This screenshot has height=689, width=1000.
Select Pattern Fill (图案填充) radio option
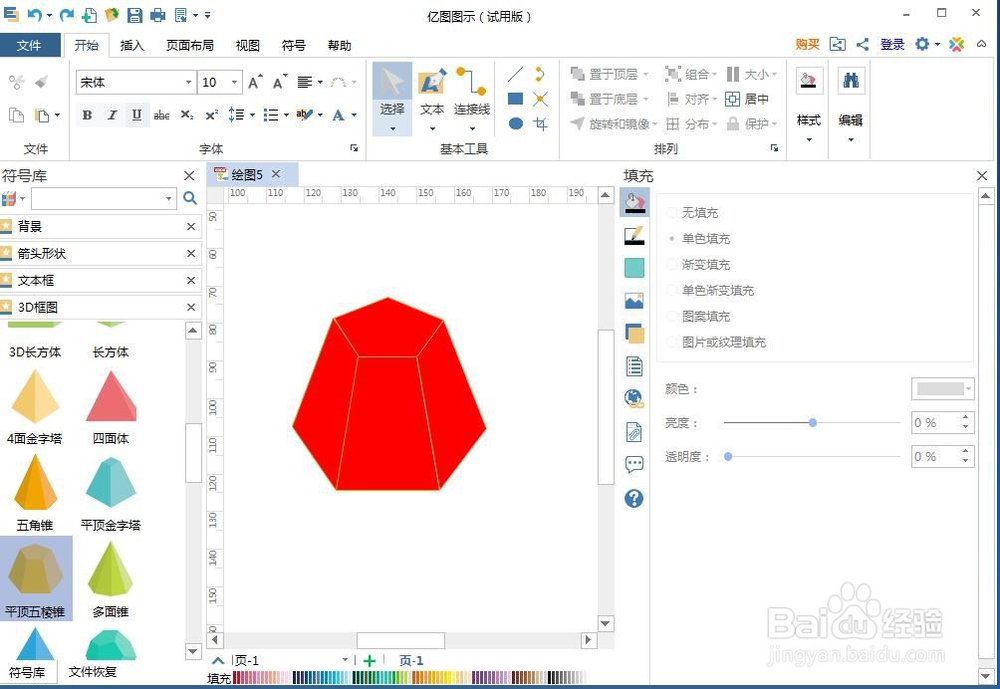pos(698,316)
